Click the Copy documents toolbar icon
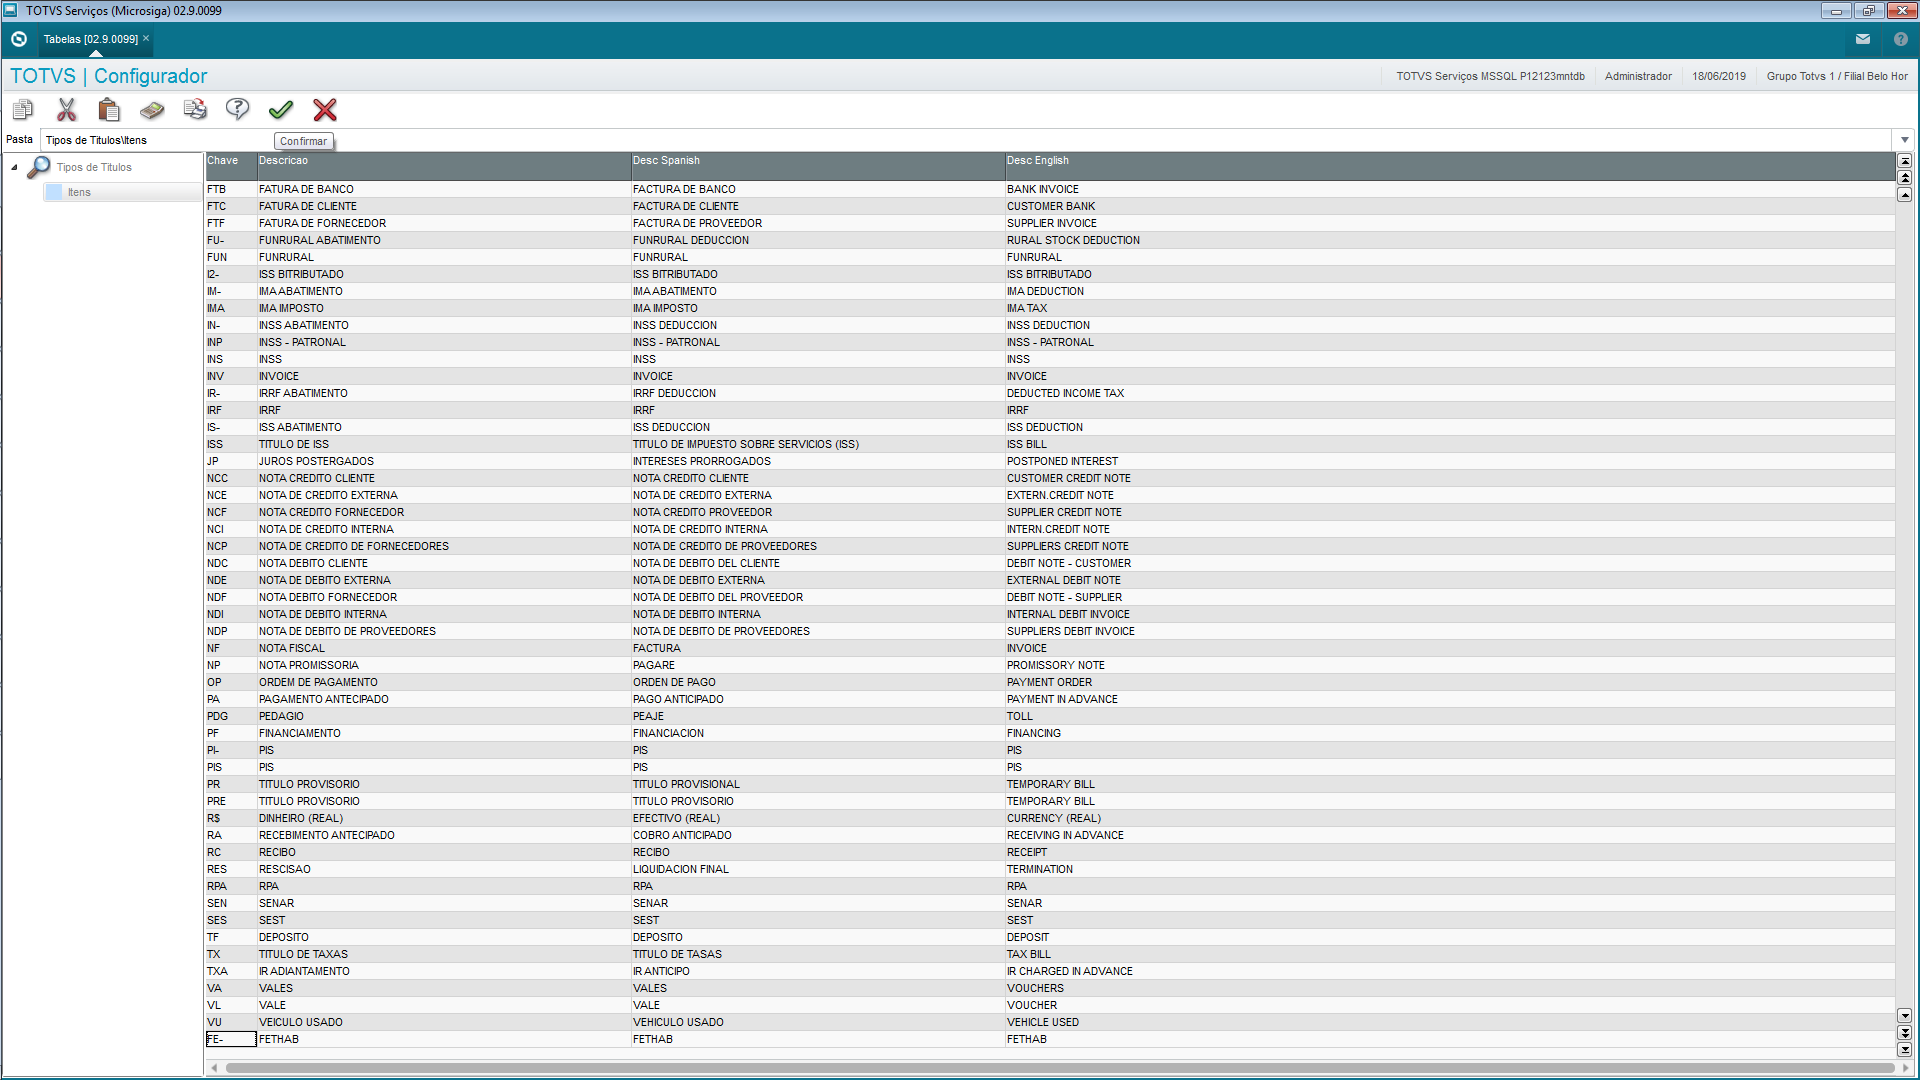 coord(23,110)
